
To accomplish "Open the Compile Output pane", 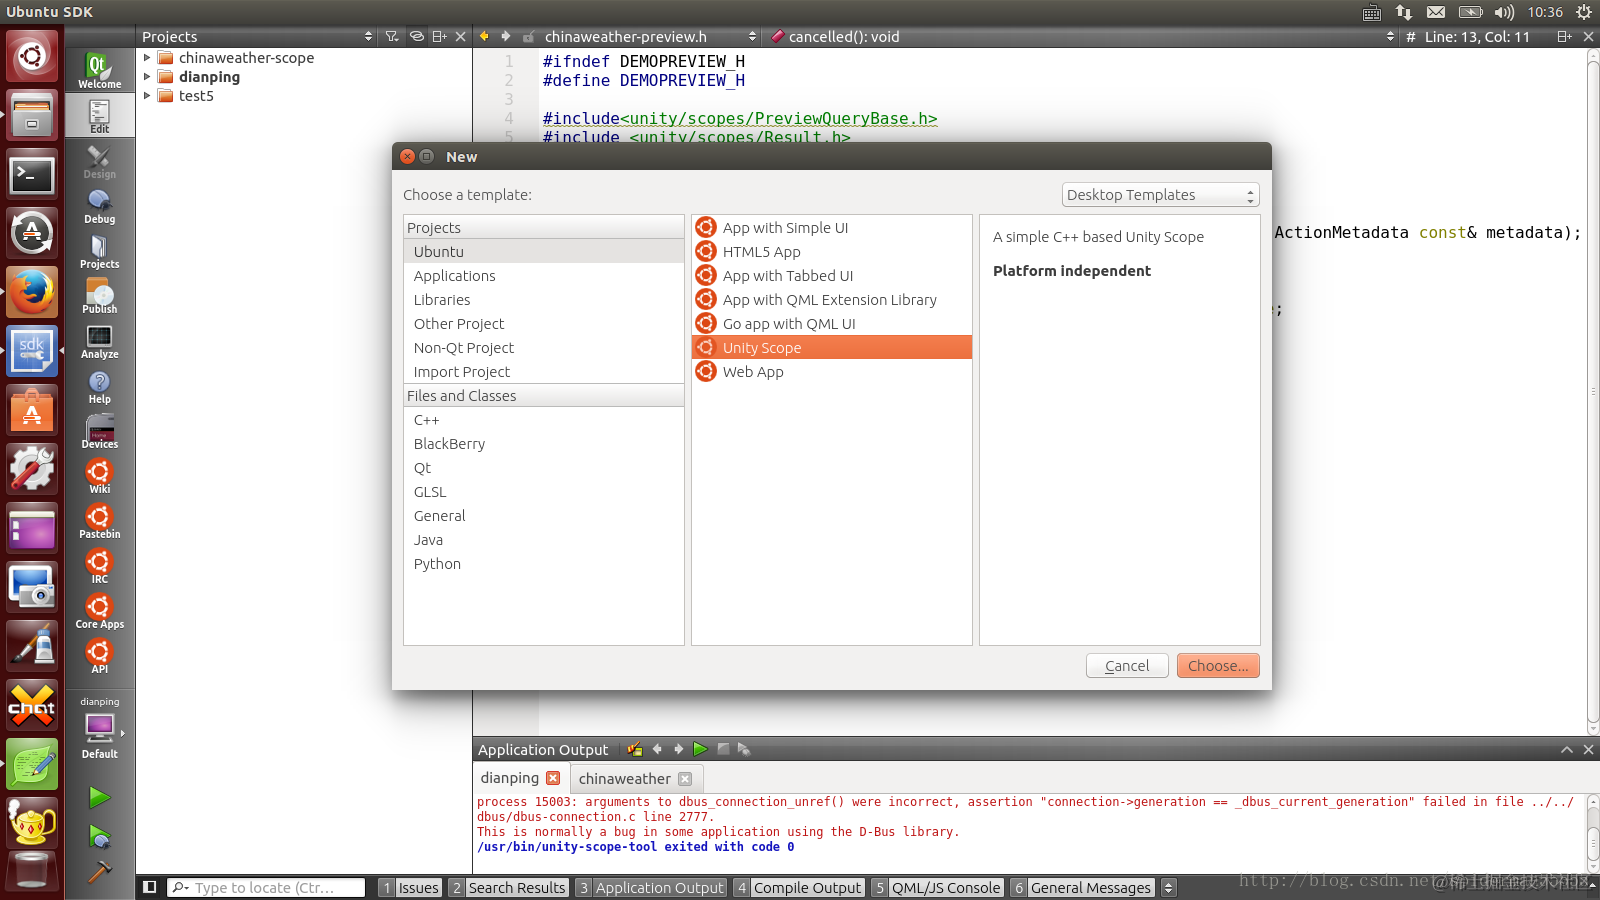I will (798, 888).
